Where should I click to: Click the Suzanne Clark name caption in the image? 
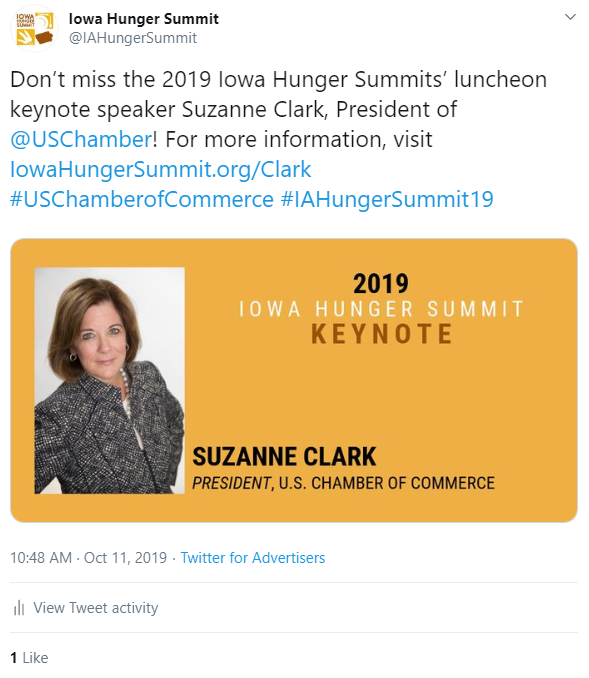(x=284, y=457)
